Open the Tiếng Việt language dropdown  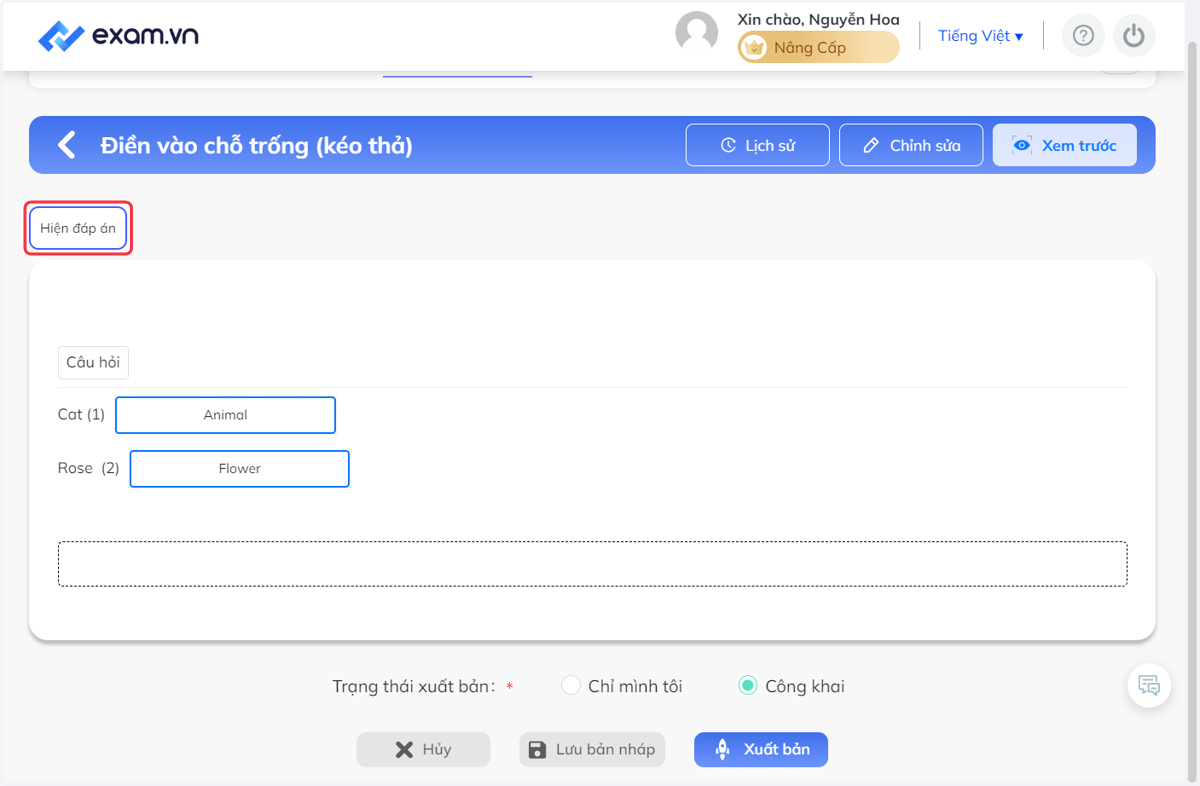980,36
